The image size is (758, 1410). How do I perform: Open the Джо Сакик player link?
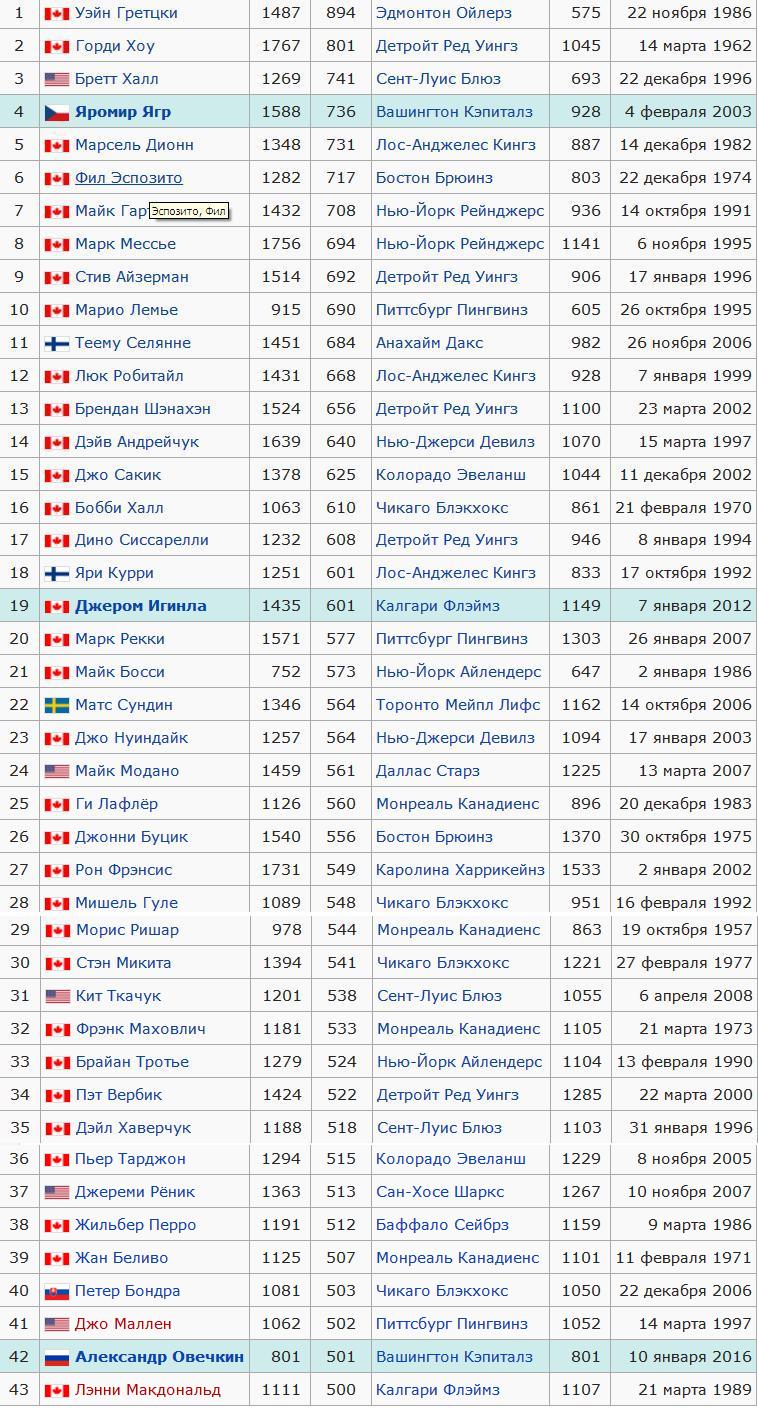click(x=118, y=475)
